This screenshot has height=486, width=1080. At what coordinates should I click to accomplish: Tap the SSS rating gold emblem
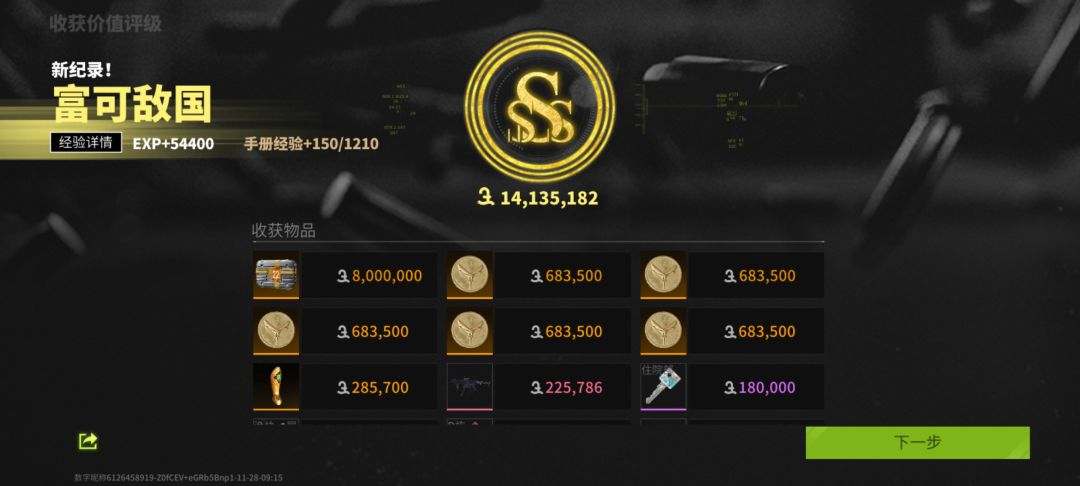pyautogui.click(x=539, y=107)
